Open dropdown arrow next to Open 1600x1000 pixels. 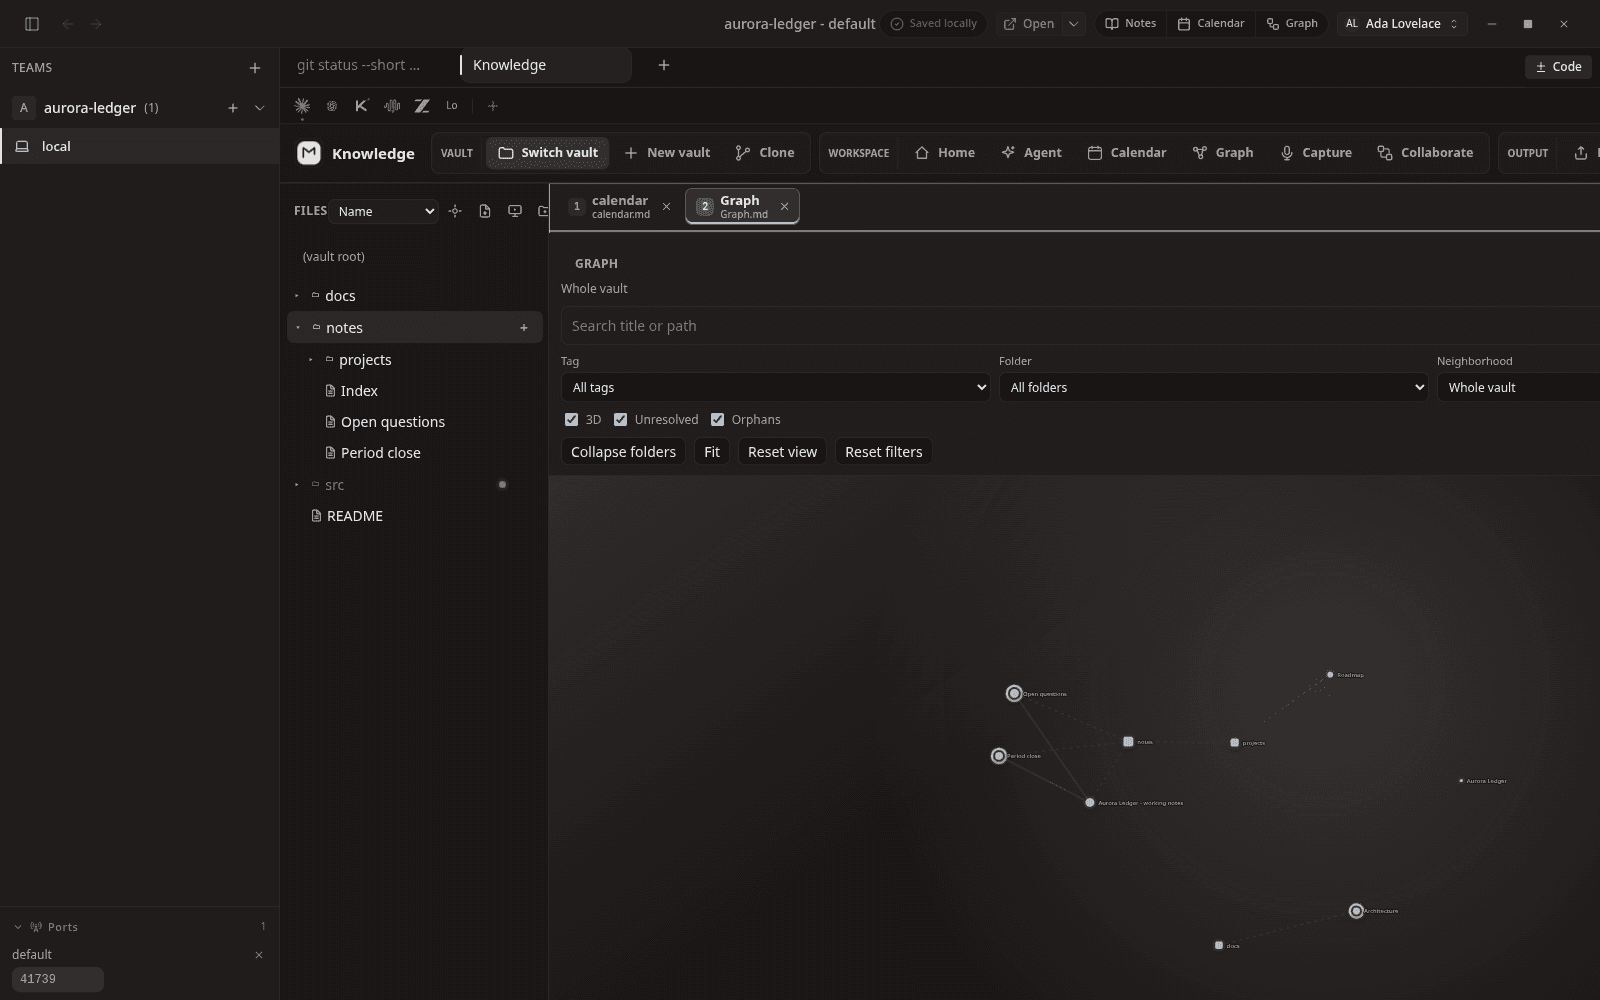click(1073, 24)
